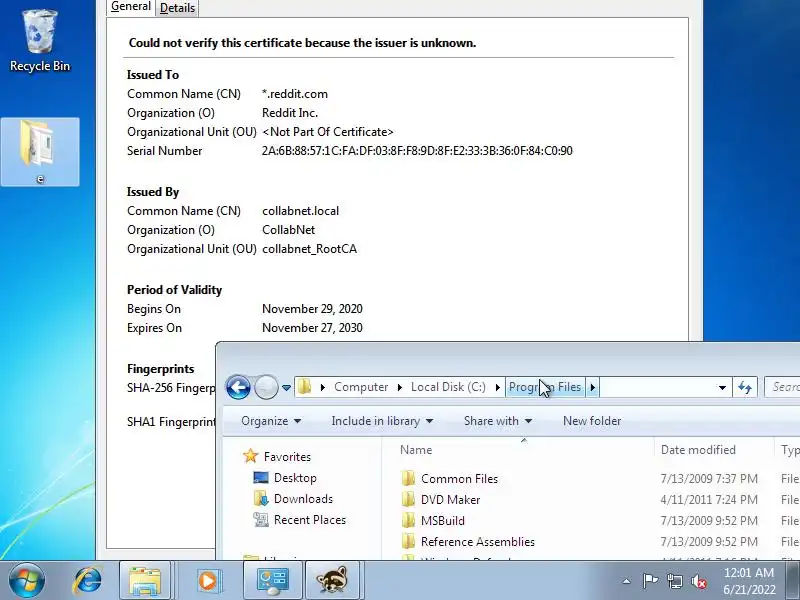Click the DVD Maker folder icon
The height and width of the screenshot is (600, 800).
click(x=408, y=499)
